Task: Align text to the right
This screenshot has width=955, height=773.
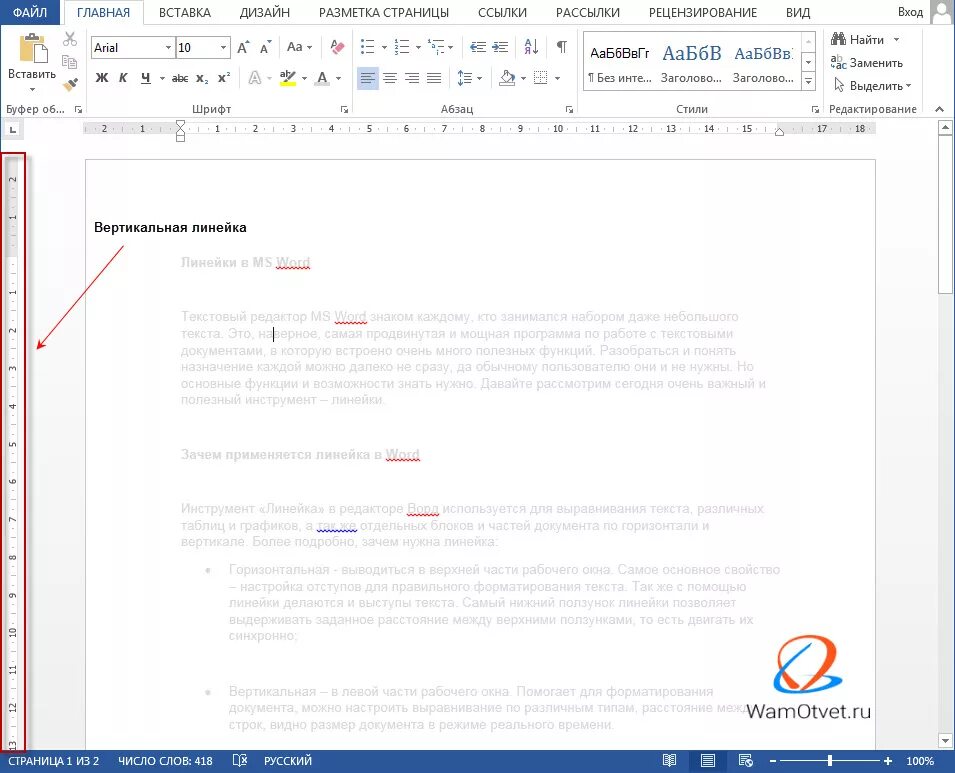Action: pyautogui.click(x=412, y=78)
